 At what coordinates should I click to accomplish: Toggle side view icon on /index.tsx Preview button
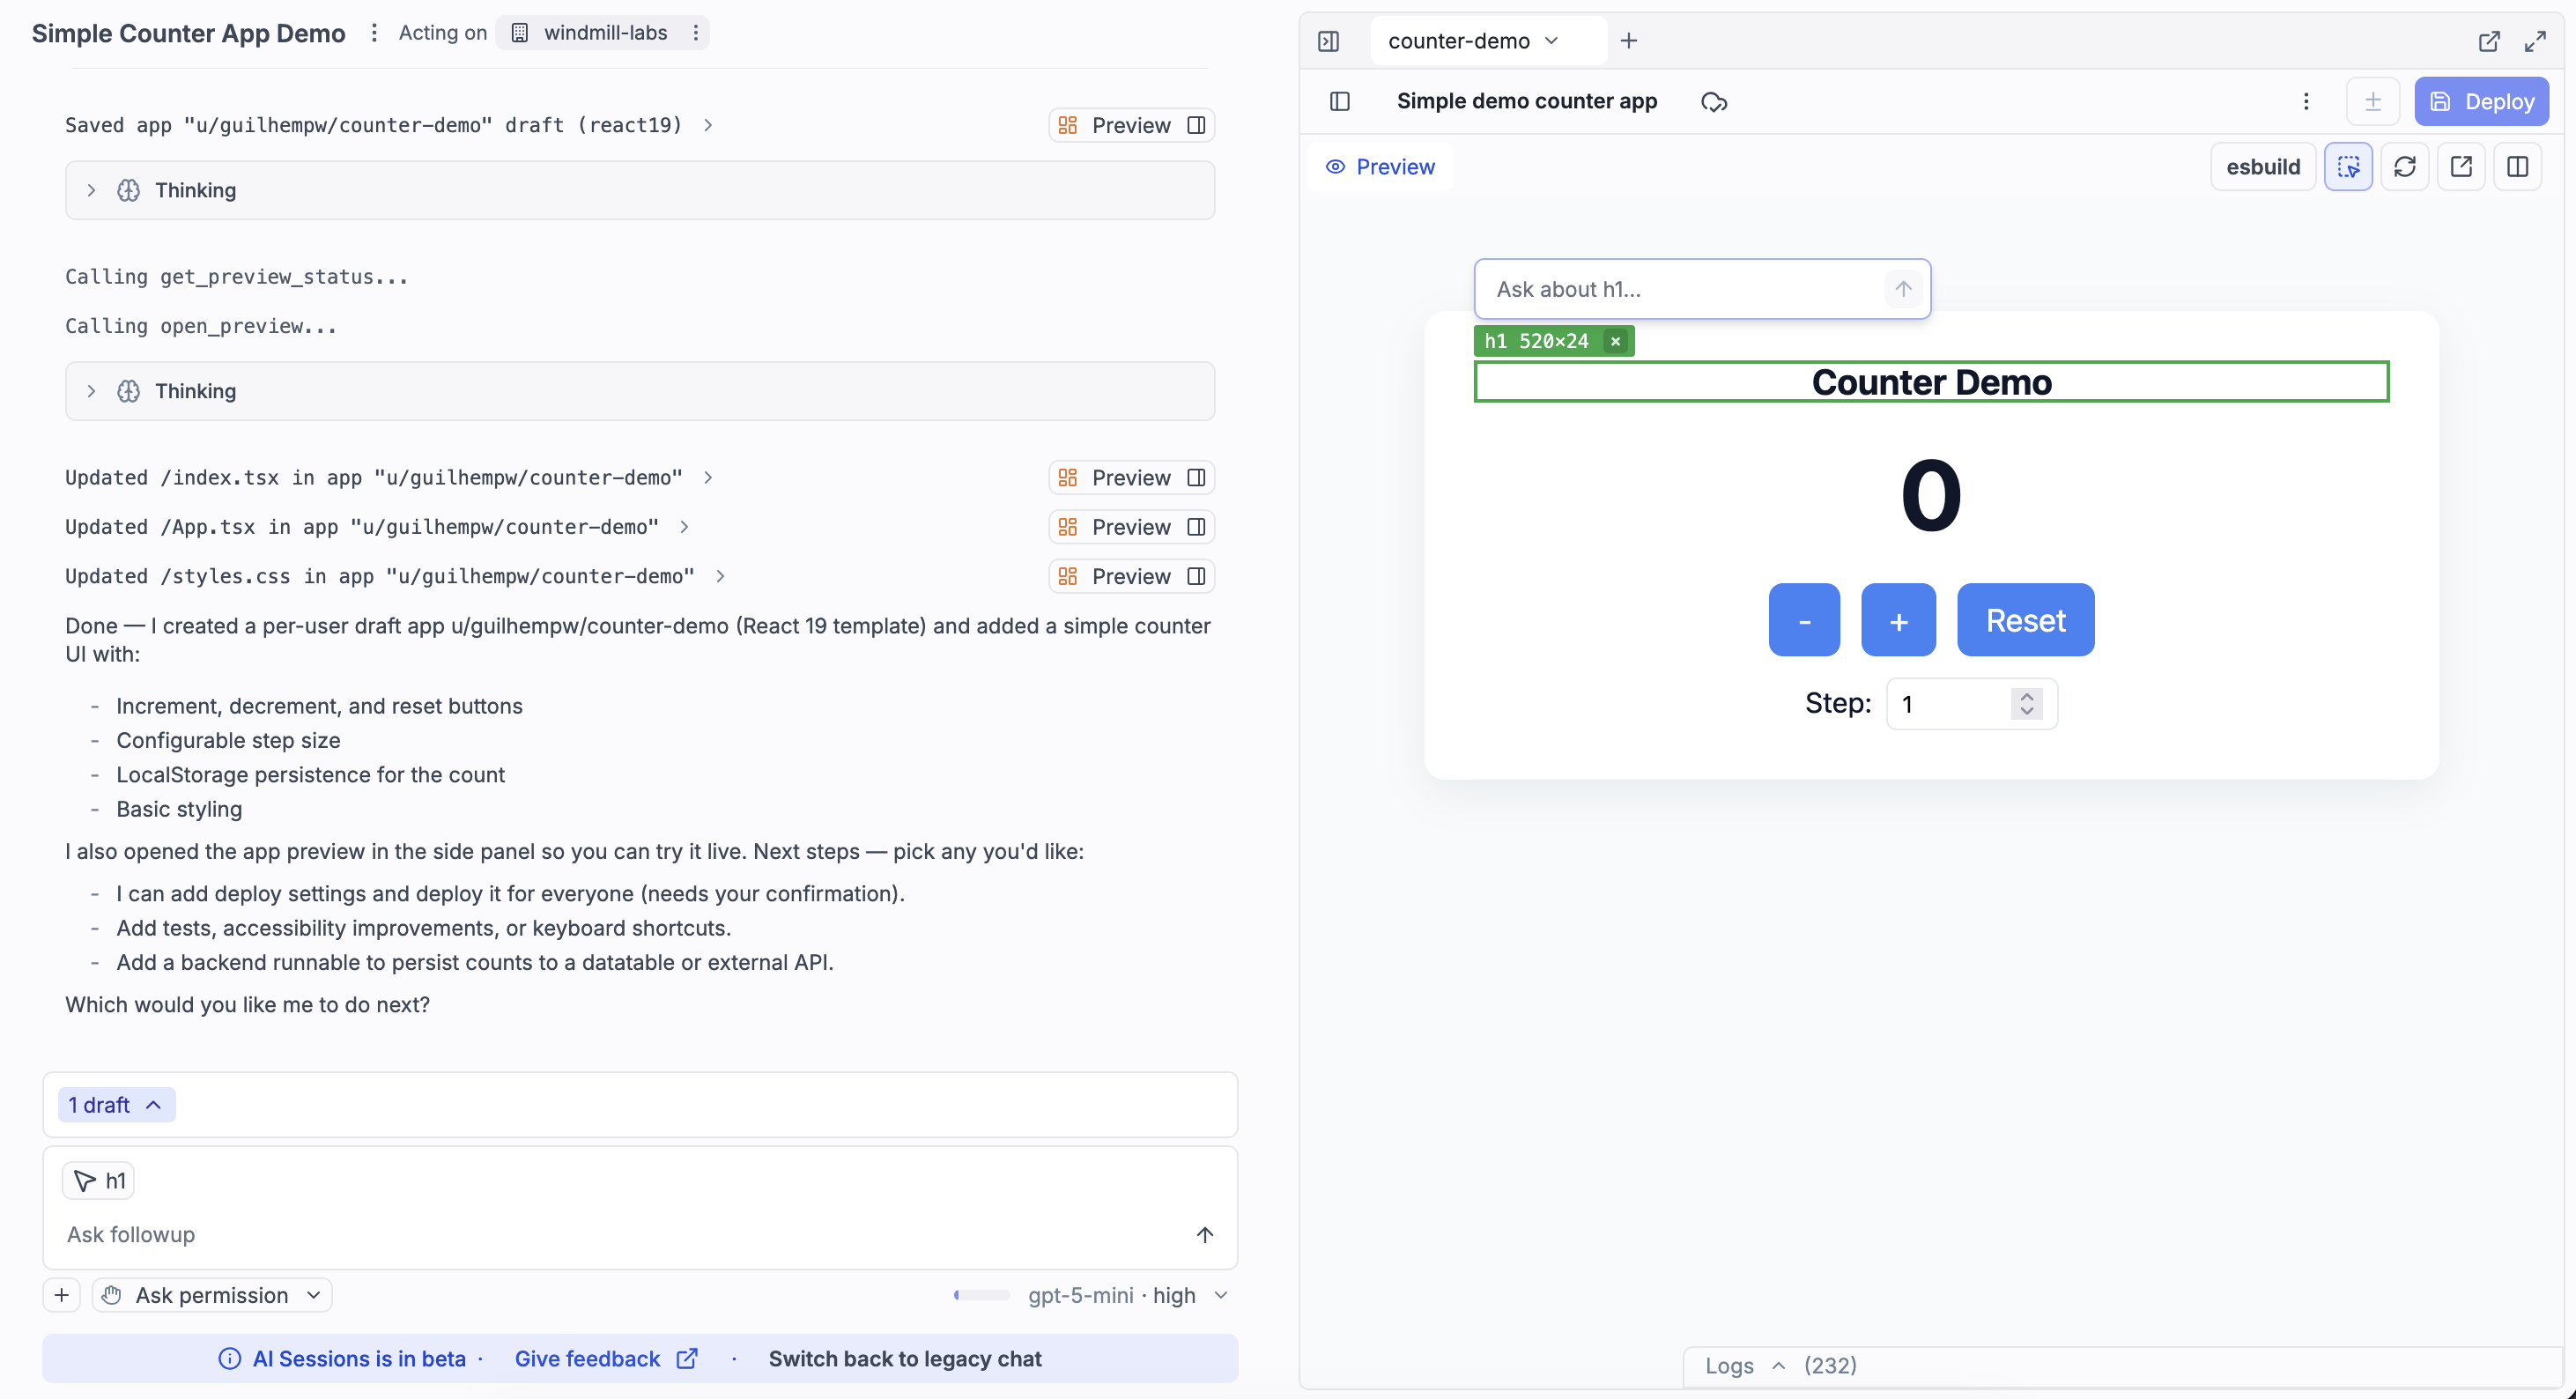1196,477
